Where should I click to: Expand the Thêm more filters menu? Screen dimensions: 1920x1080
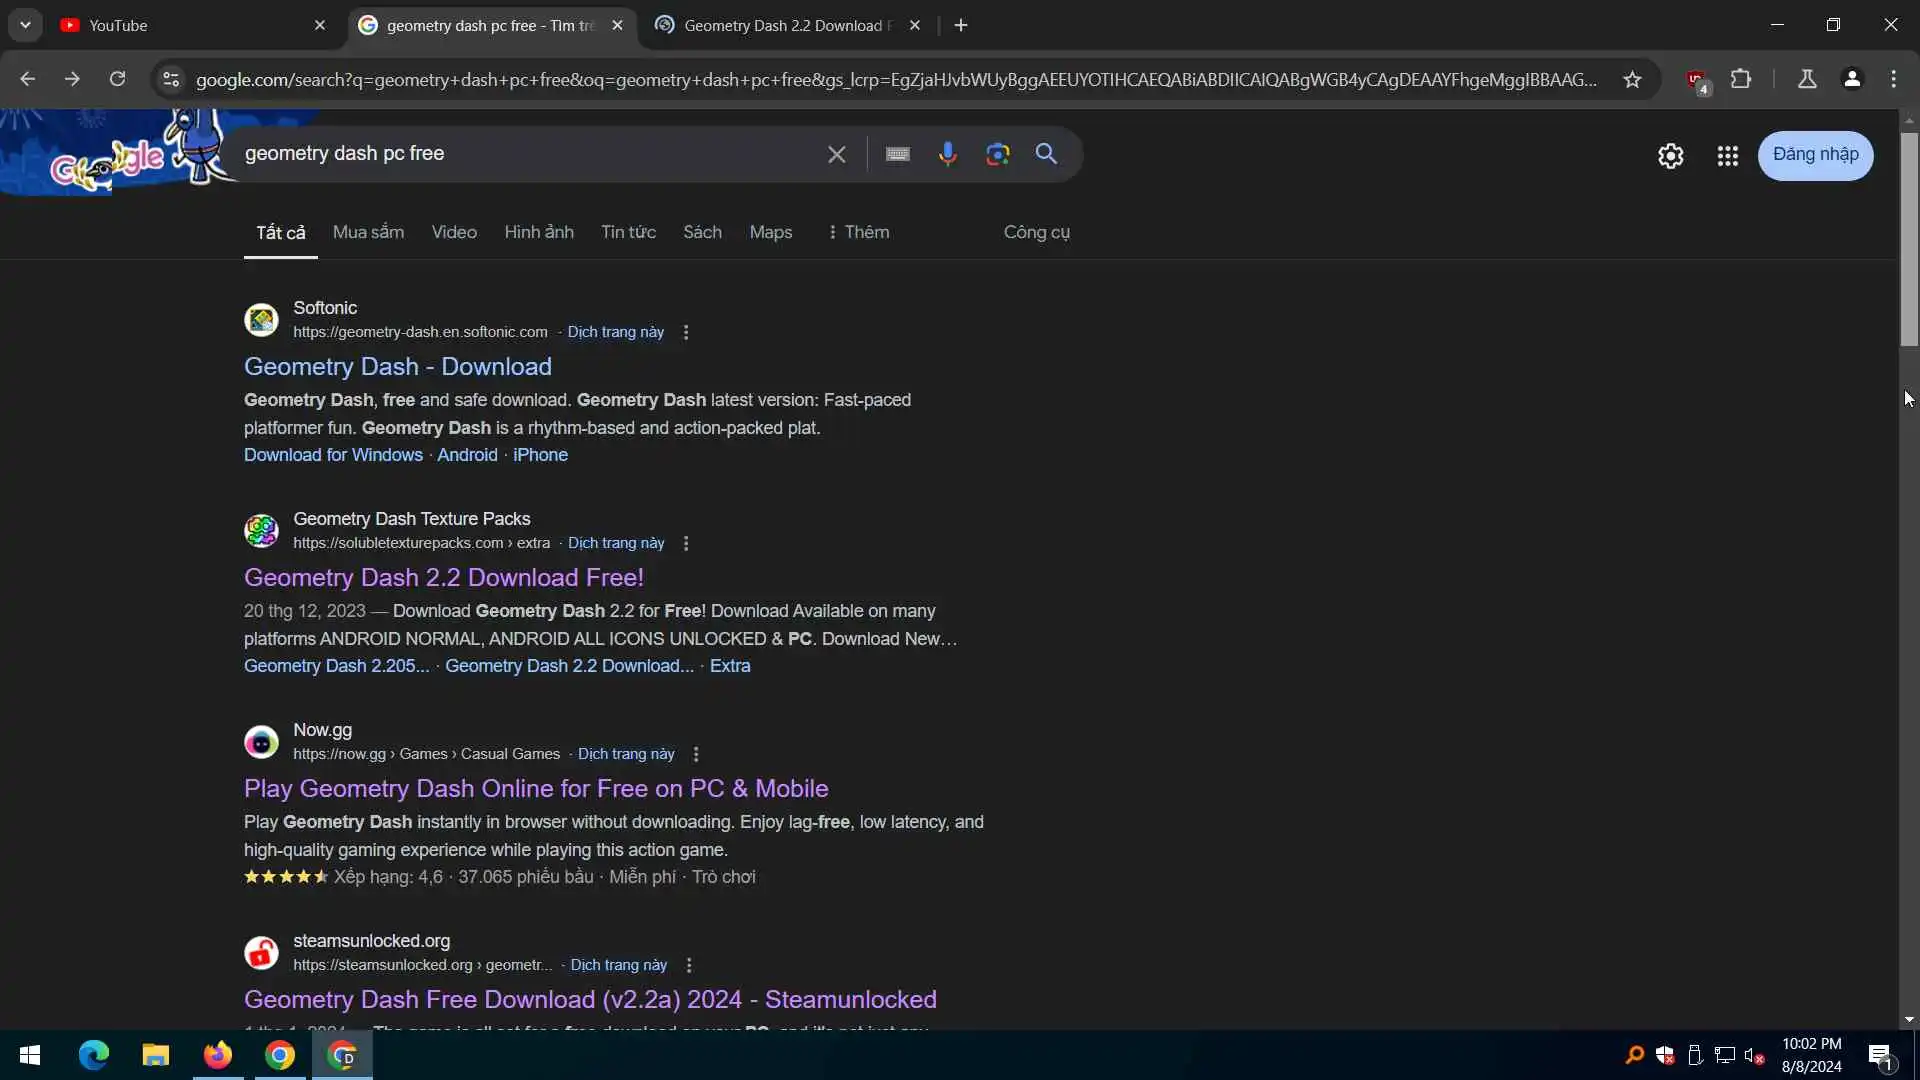858,232
